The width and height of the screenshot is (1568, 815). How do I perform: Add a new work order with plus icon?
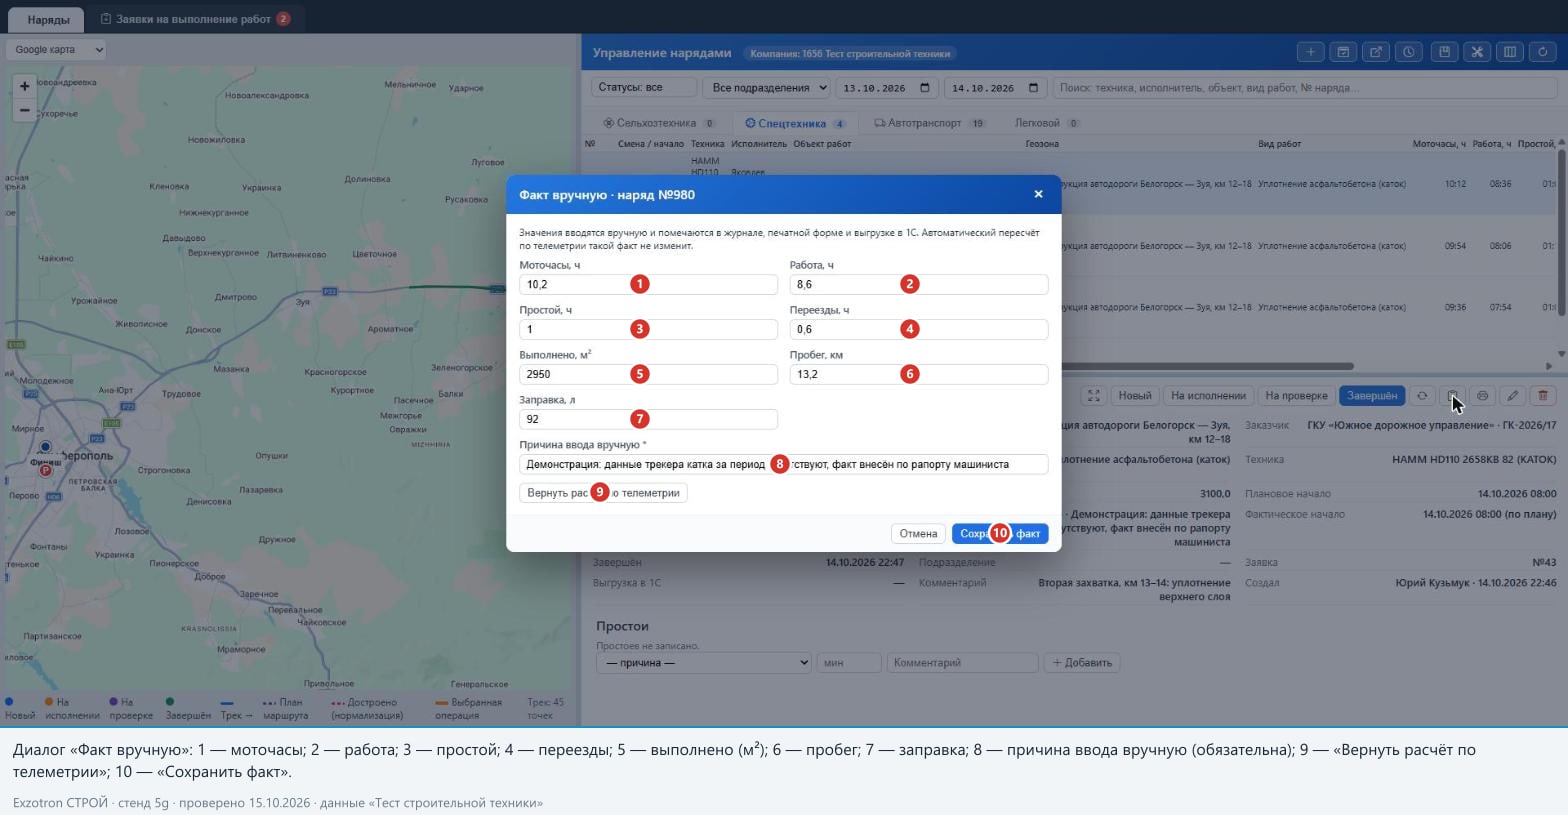coord(1310,52)
